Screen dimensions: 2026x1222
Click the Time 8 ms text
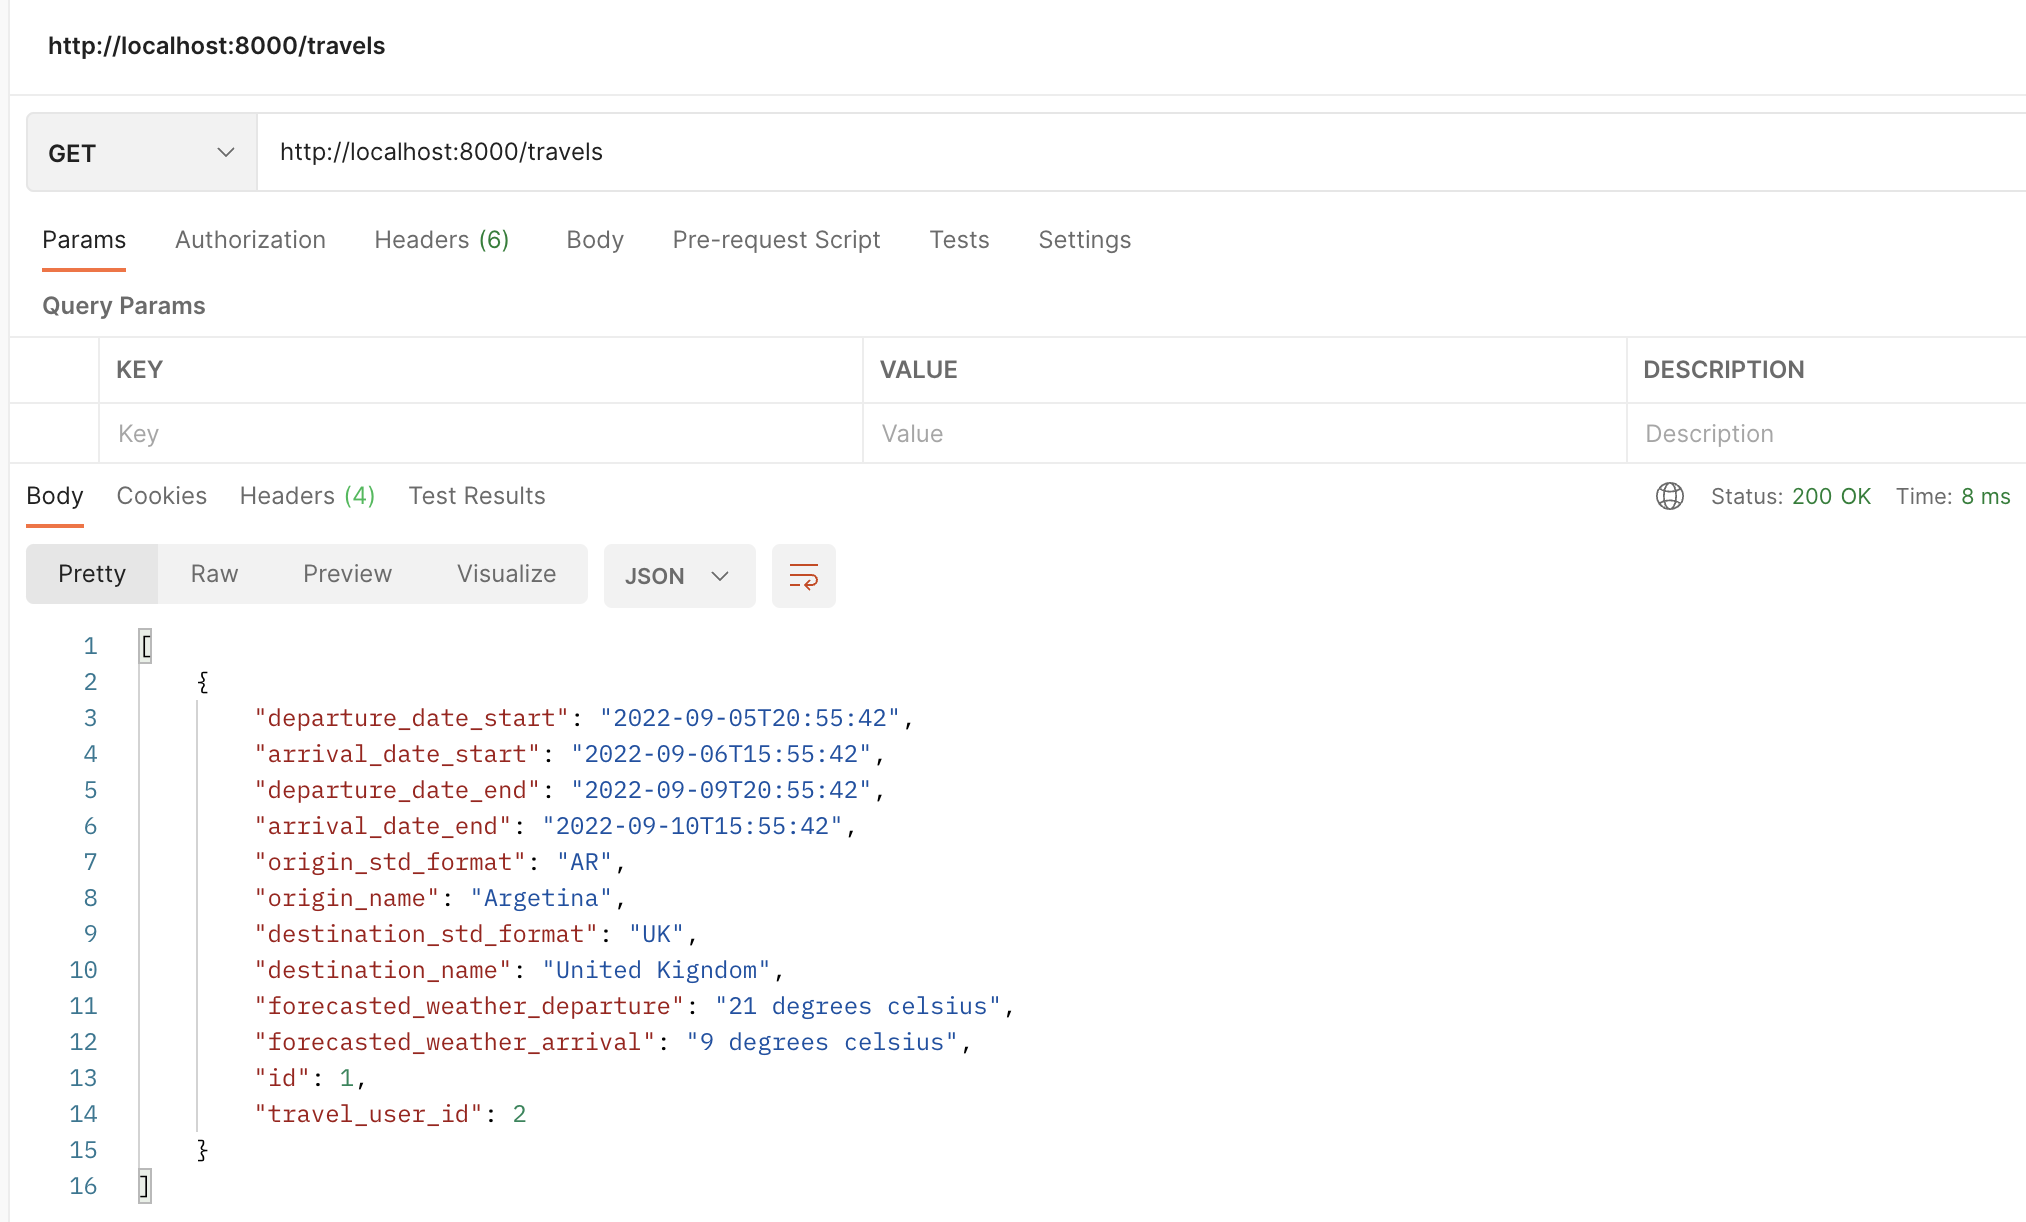click(1953, 496)
